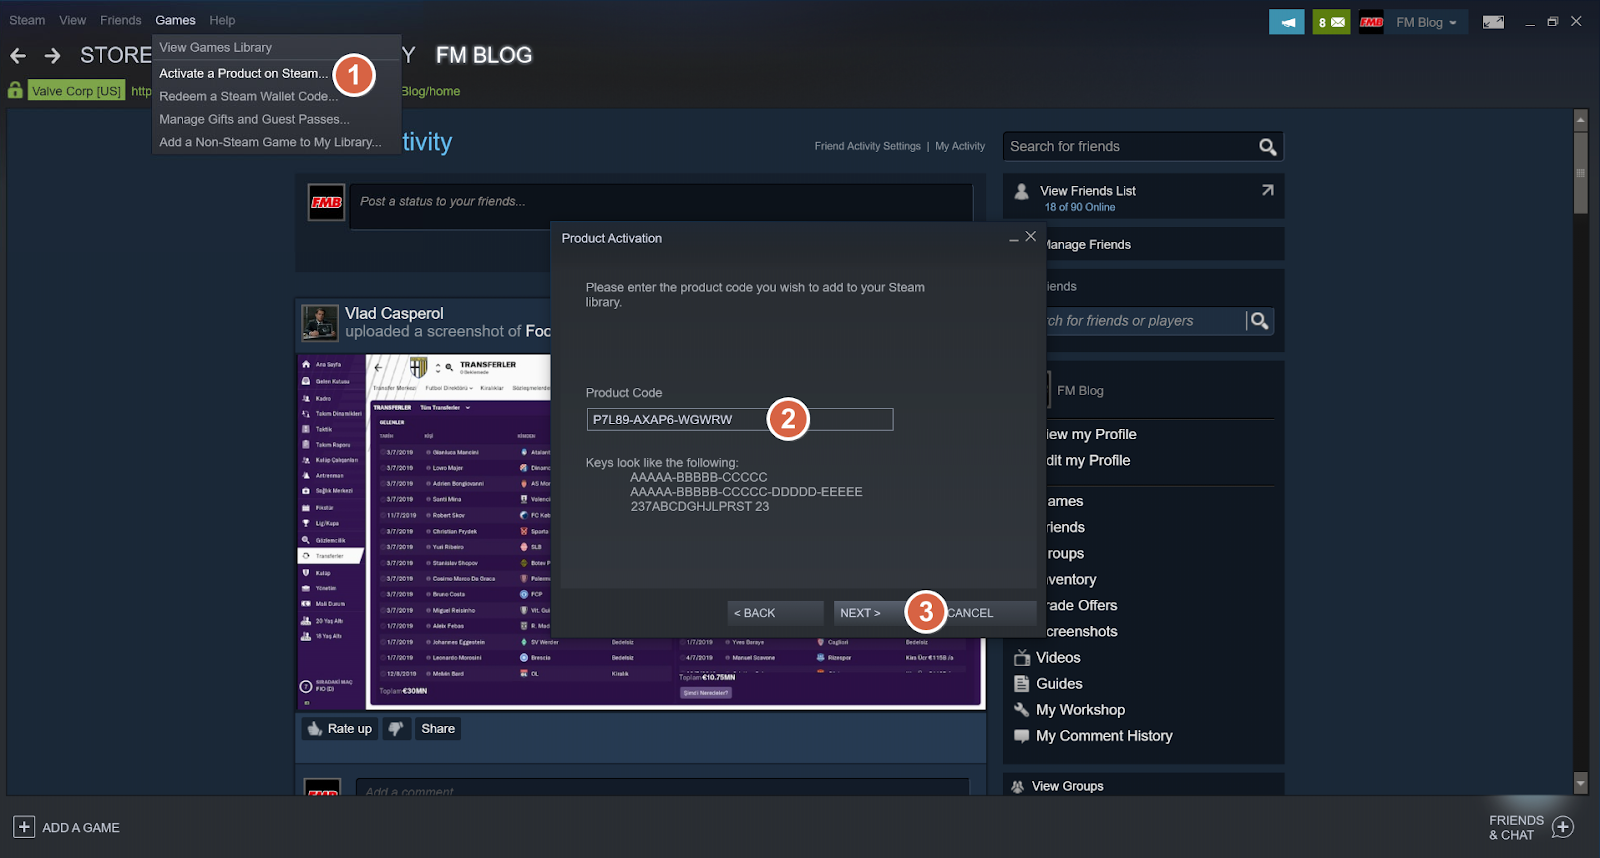Open Edit my Profile link
The height and width of the screenshot is (858, 1600).
[1088, 460]
